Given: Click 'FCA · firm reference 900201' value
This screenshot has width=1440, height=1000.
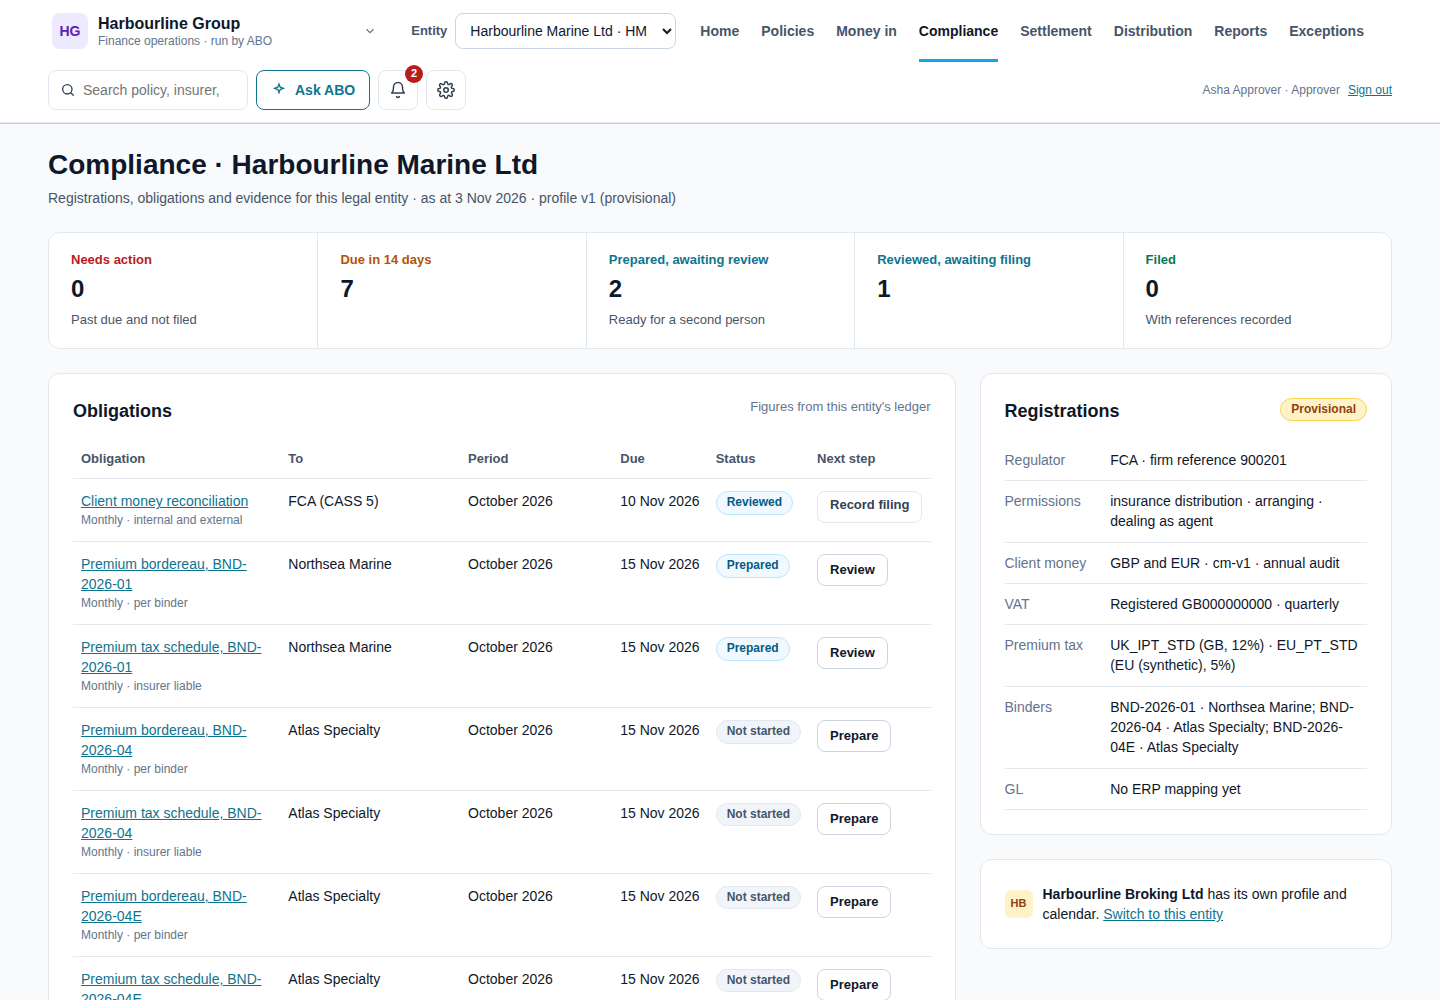Looking at the screenshot, I should pyautogui.click(x=1198, y=460).
